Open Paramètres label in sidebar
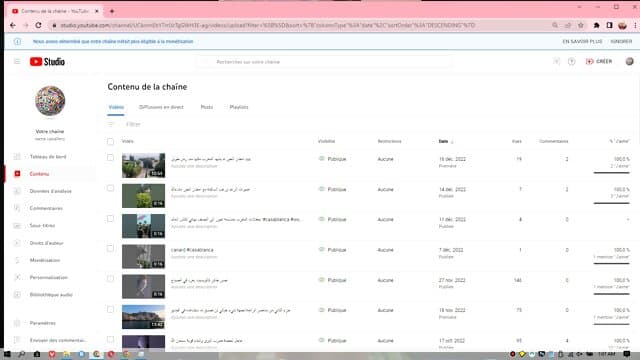The image size is (640, 360). (42, 323)
